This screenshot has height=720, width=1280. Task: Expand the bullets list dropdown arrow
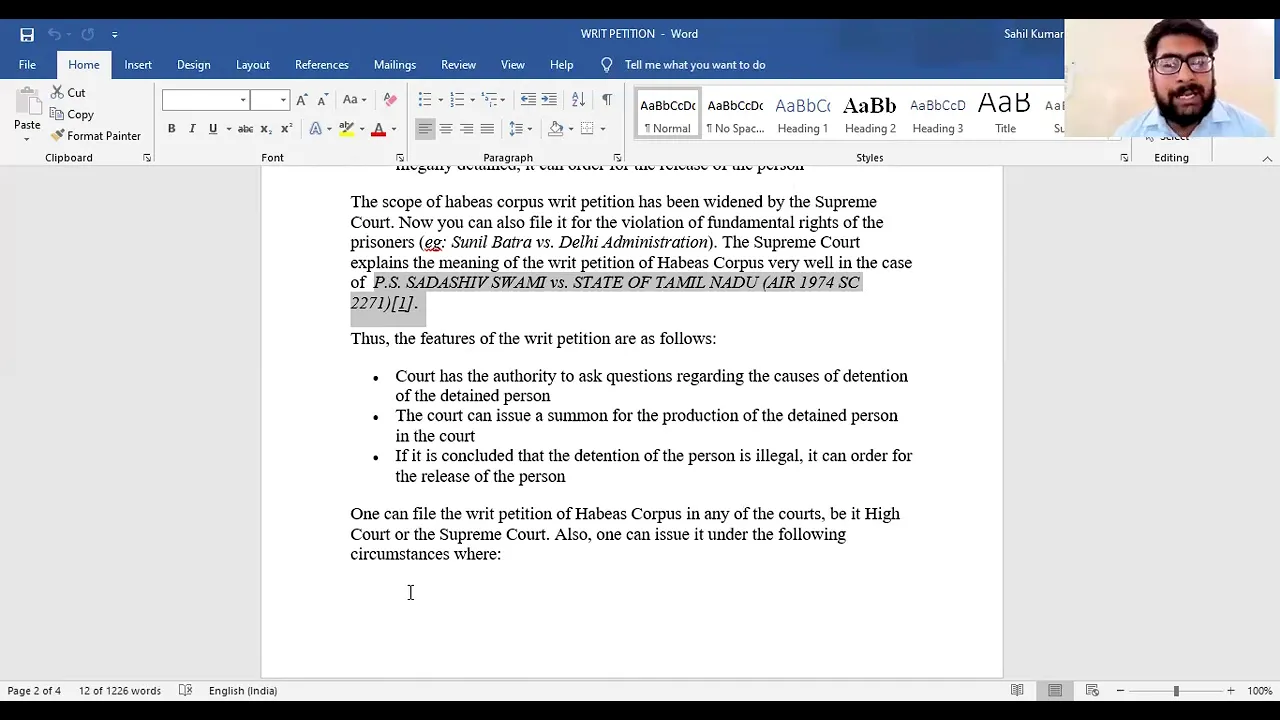[440, 100]
